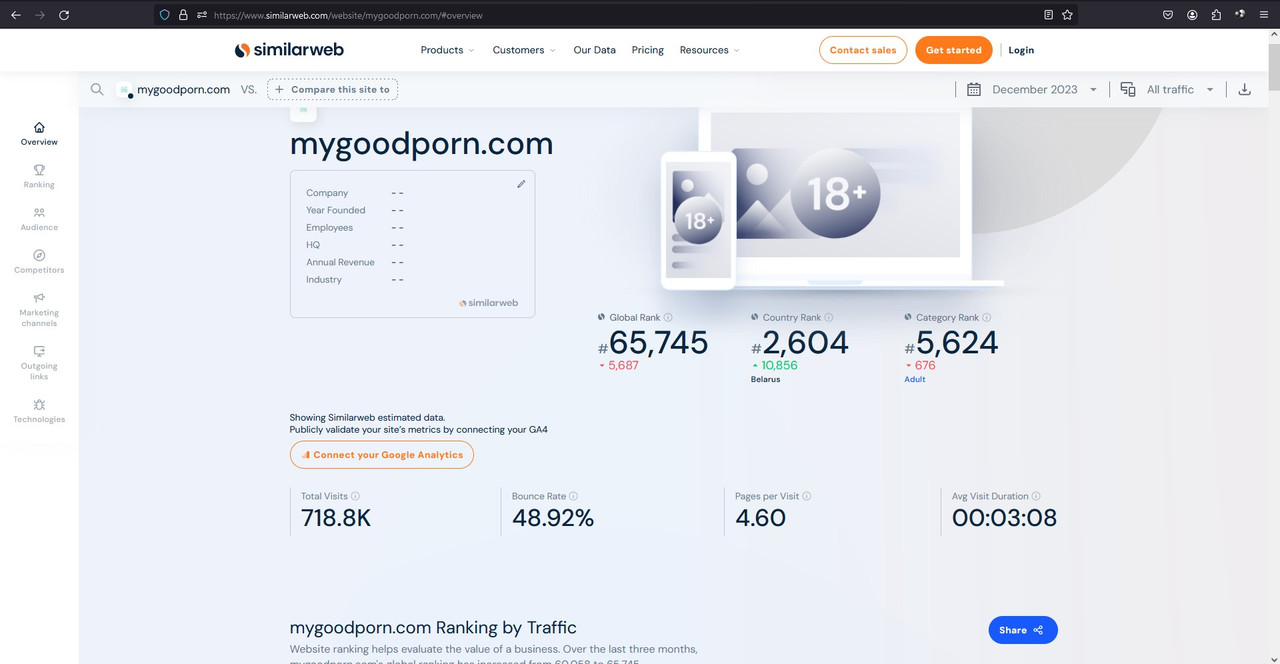The width and height of the screenshot is (1280, 664).
Task: Click the download report icon
Action: coord(1244,89)
